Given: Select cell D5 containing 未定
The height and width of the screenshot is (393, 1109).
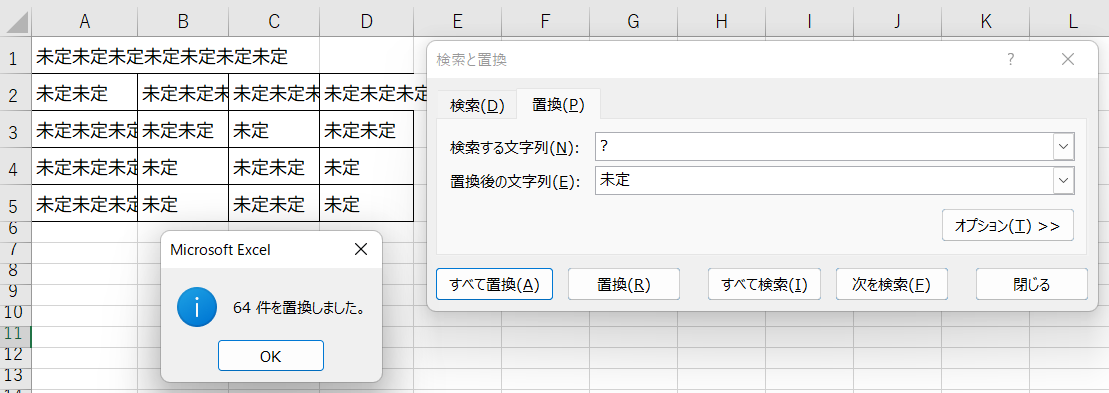Looking at the screenshot, I should [x=366, y=204].
